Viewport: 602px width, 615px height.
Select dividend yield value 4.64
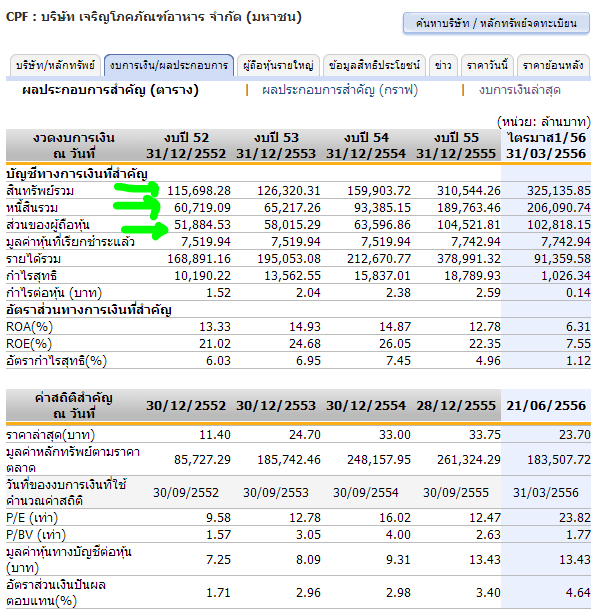[x=578, y=593]
